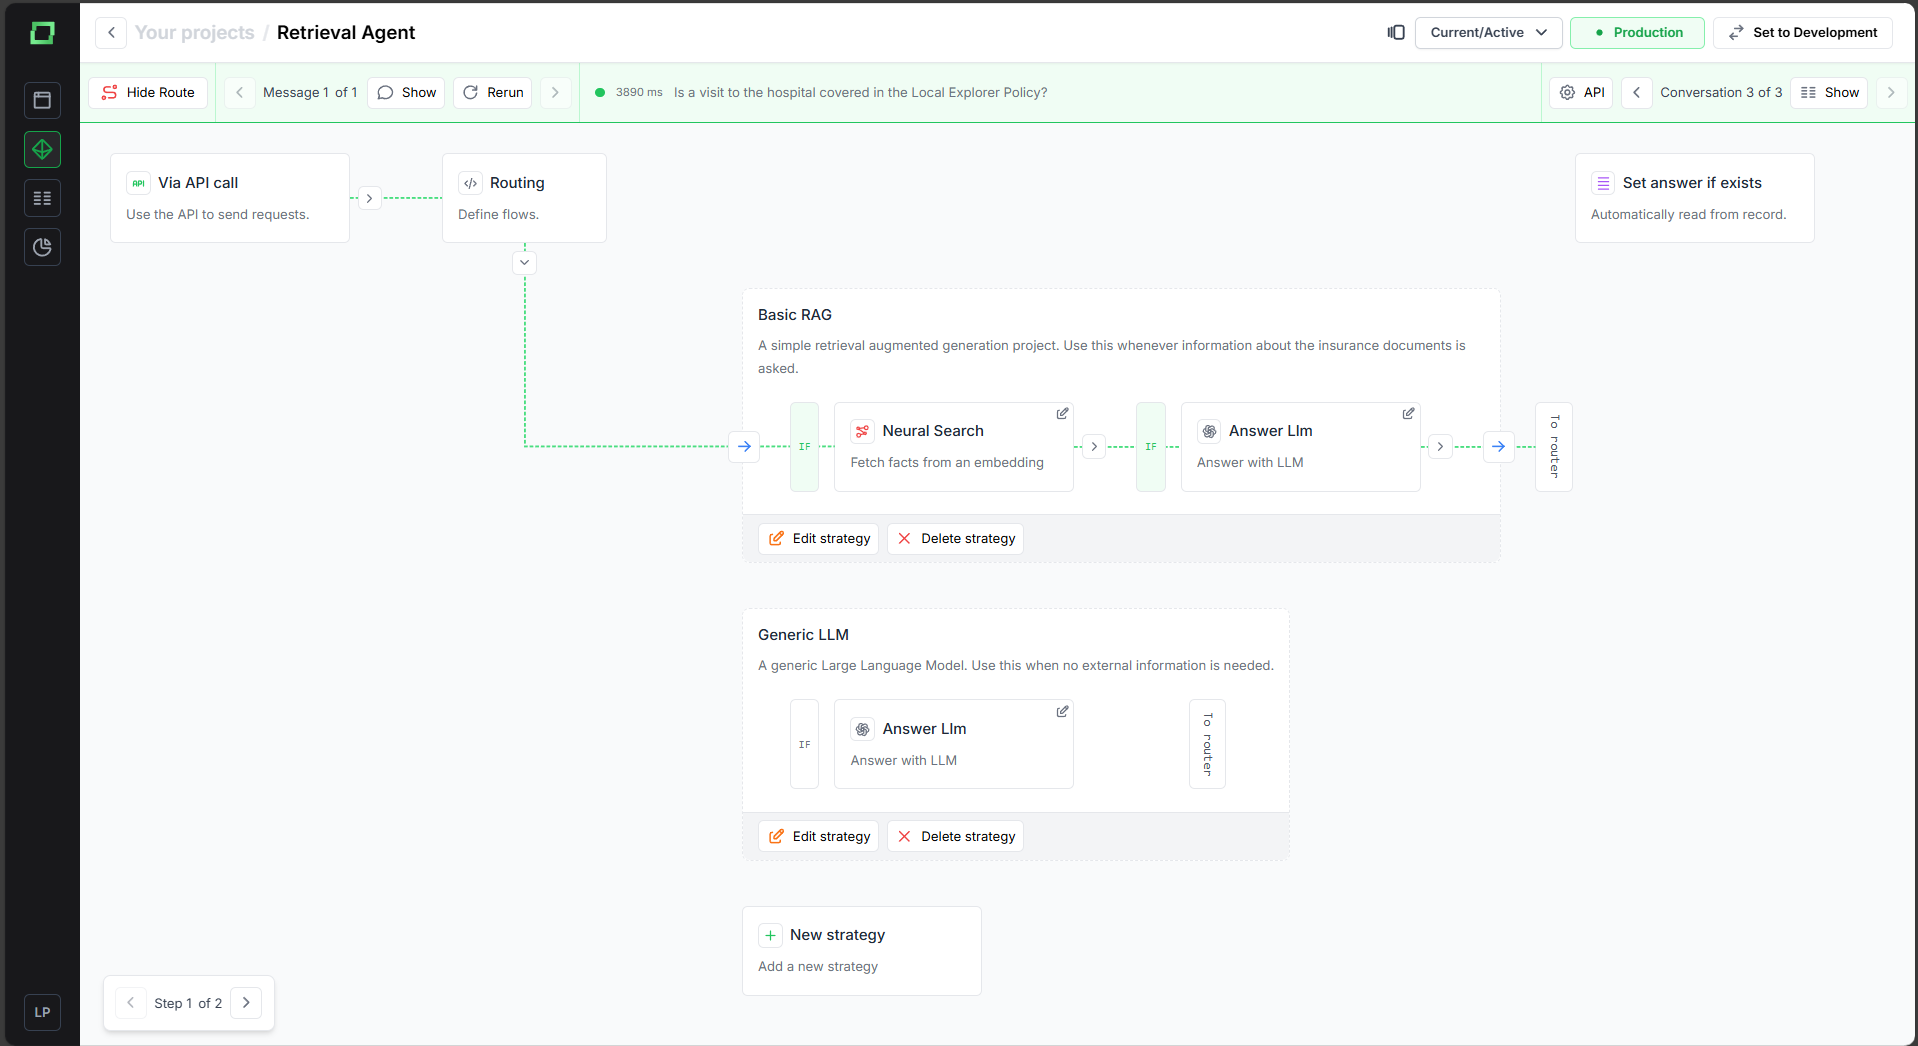
Task: Open IF condition before Neural Search
Action: pos(804,447)
